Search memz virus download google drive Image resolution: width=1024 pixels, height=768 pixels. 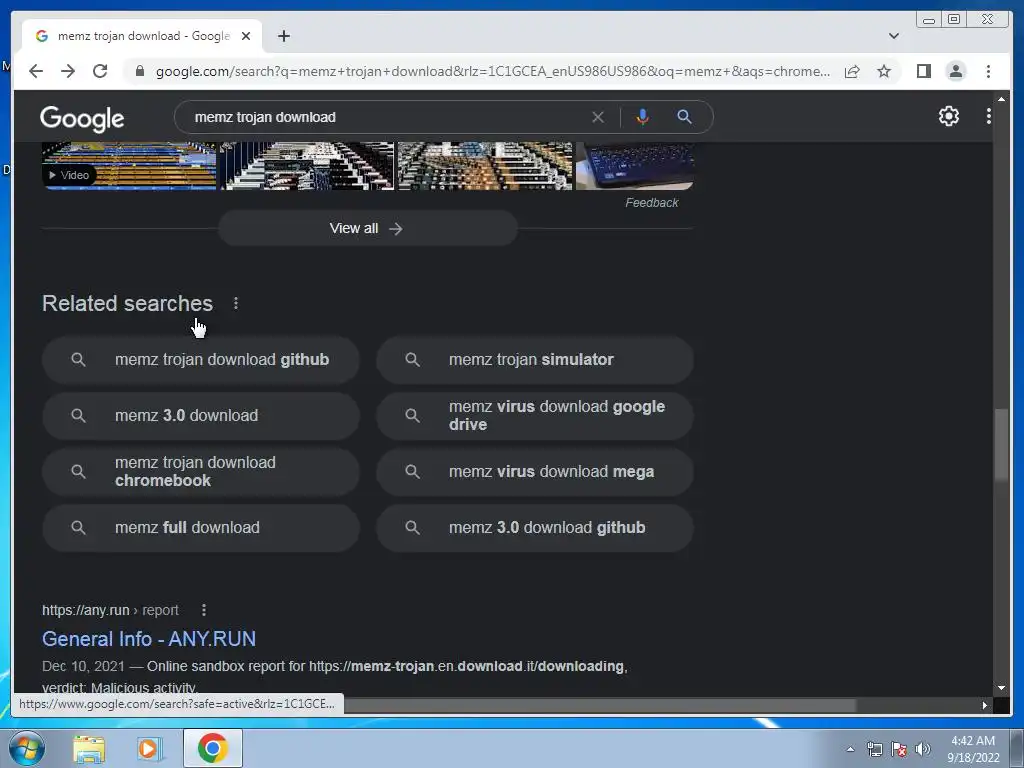tap(535, 416)
